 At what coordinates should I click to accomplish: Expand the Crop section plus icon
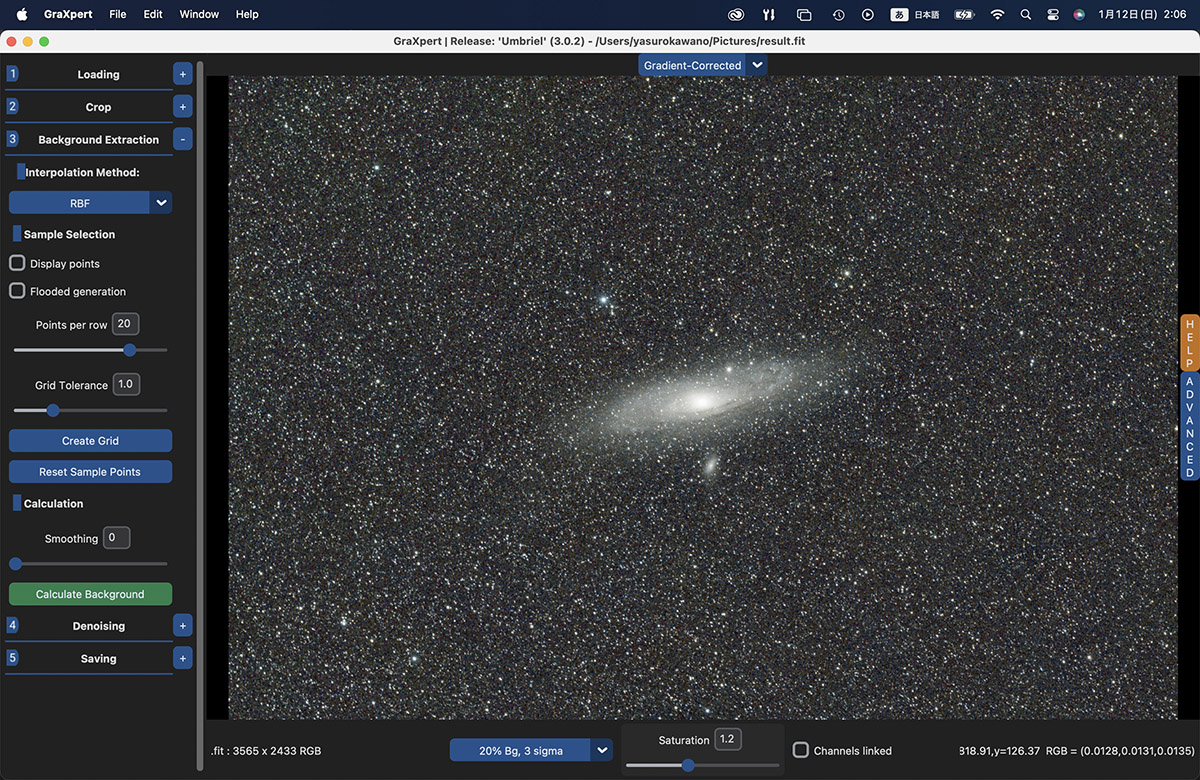[182, 106]
